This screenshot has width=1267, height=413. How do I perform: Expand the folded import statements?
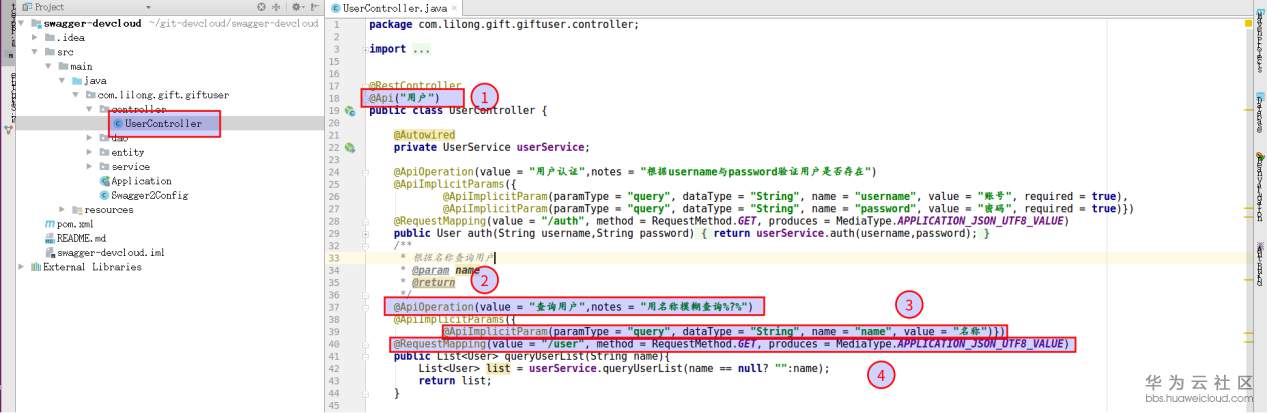point(365,49)
